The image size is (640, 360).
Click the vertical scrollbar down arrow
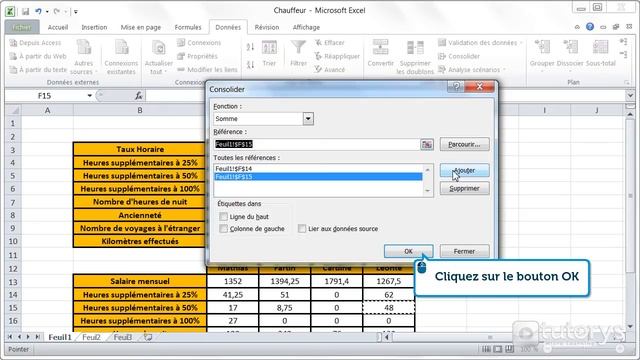pyautogui.click(x=630, y=326)
